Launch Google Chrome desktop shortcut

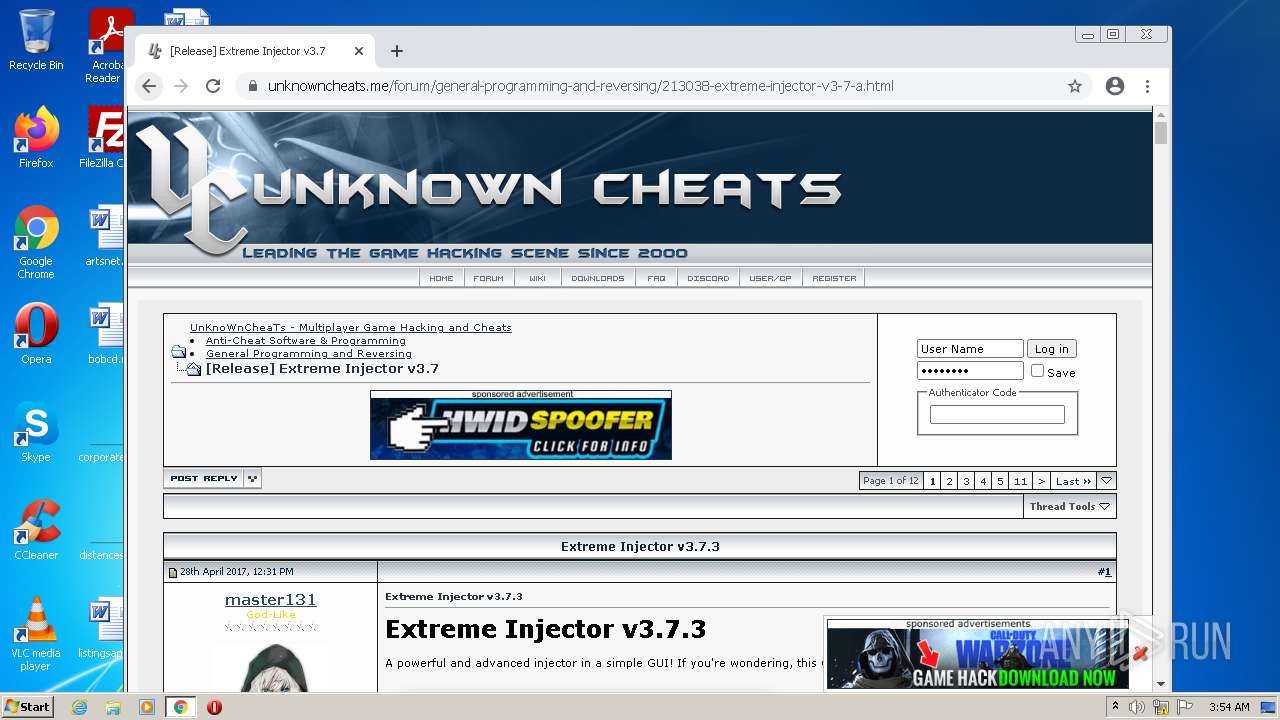click(36, 243)
